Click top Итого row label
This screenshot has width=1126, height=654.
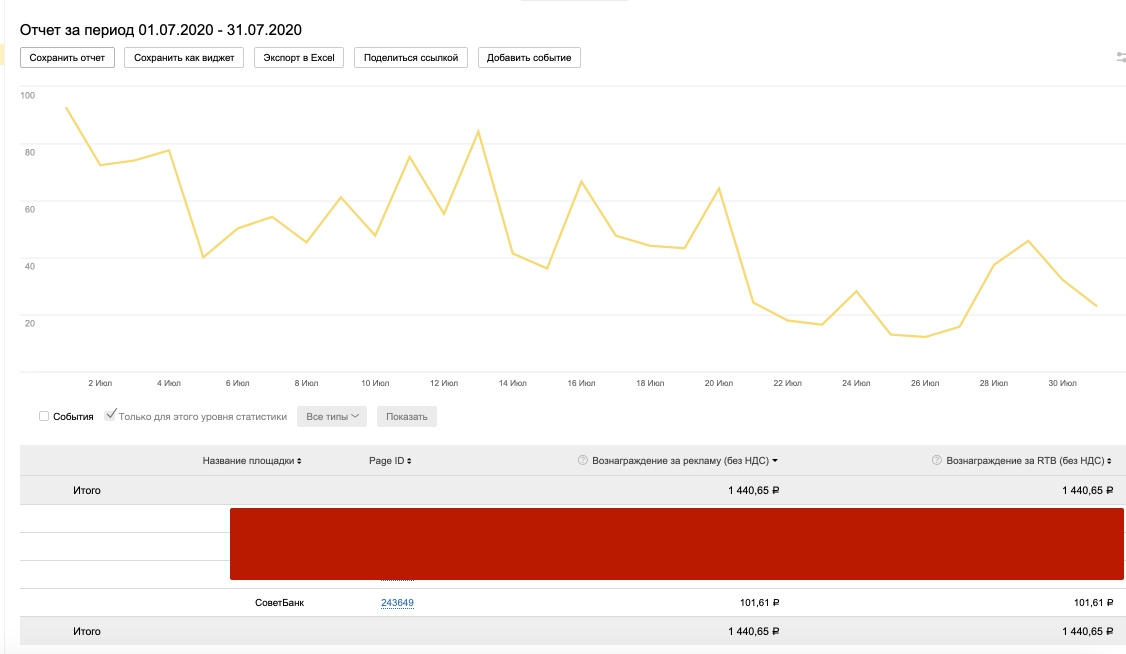click(87, 490)
